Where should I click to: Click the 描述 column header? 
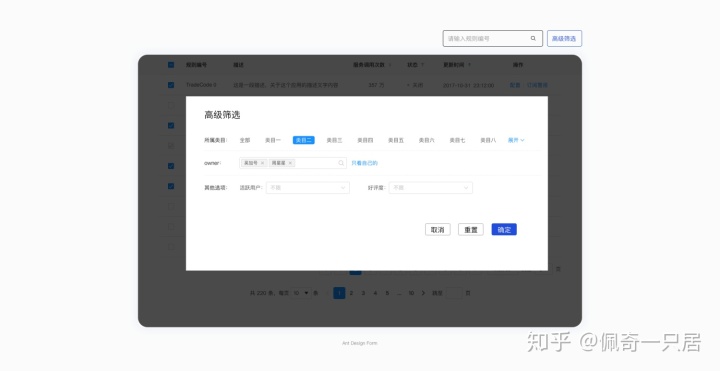click(238, 65)
